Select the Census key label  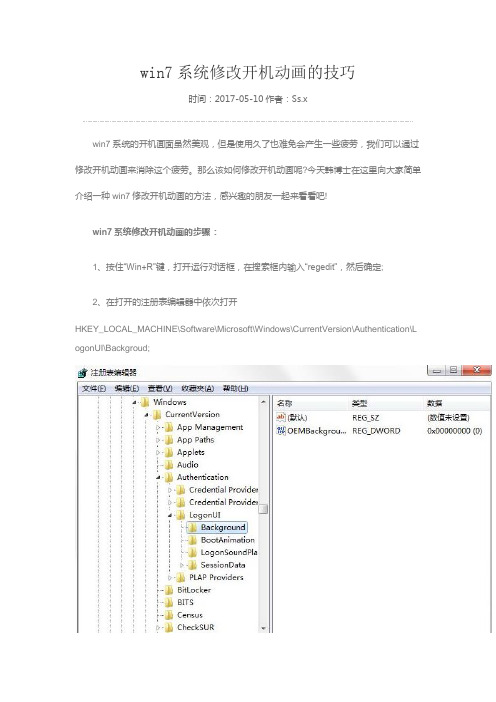(190, 615)
